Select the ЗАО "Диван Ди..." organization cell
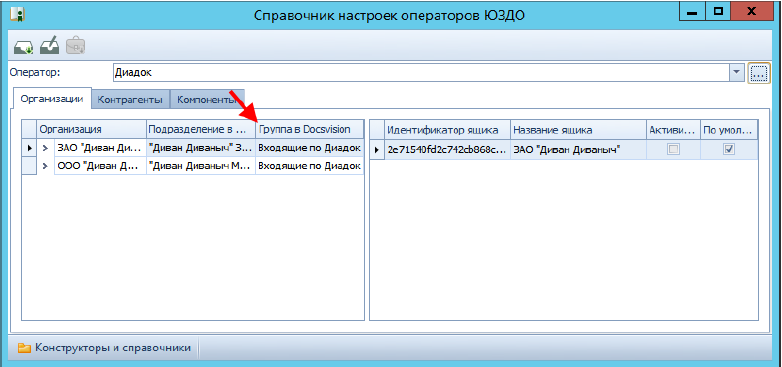The height and width of the screenshot is (367, 782). pyautogui.click(x=100, y=148)
